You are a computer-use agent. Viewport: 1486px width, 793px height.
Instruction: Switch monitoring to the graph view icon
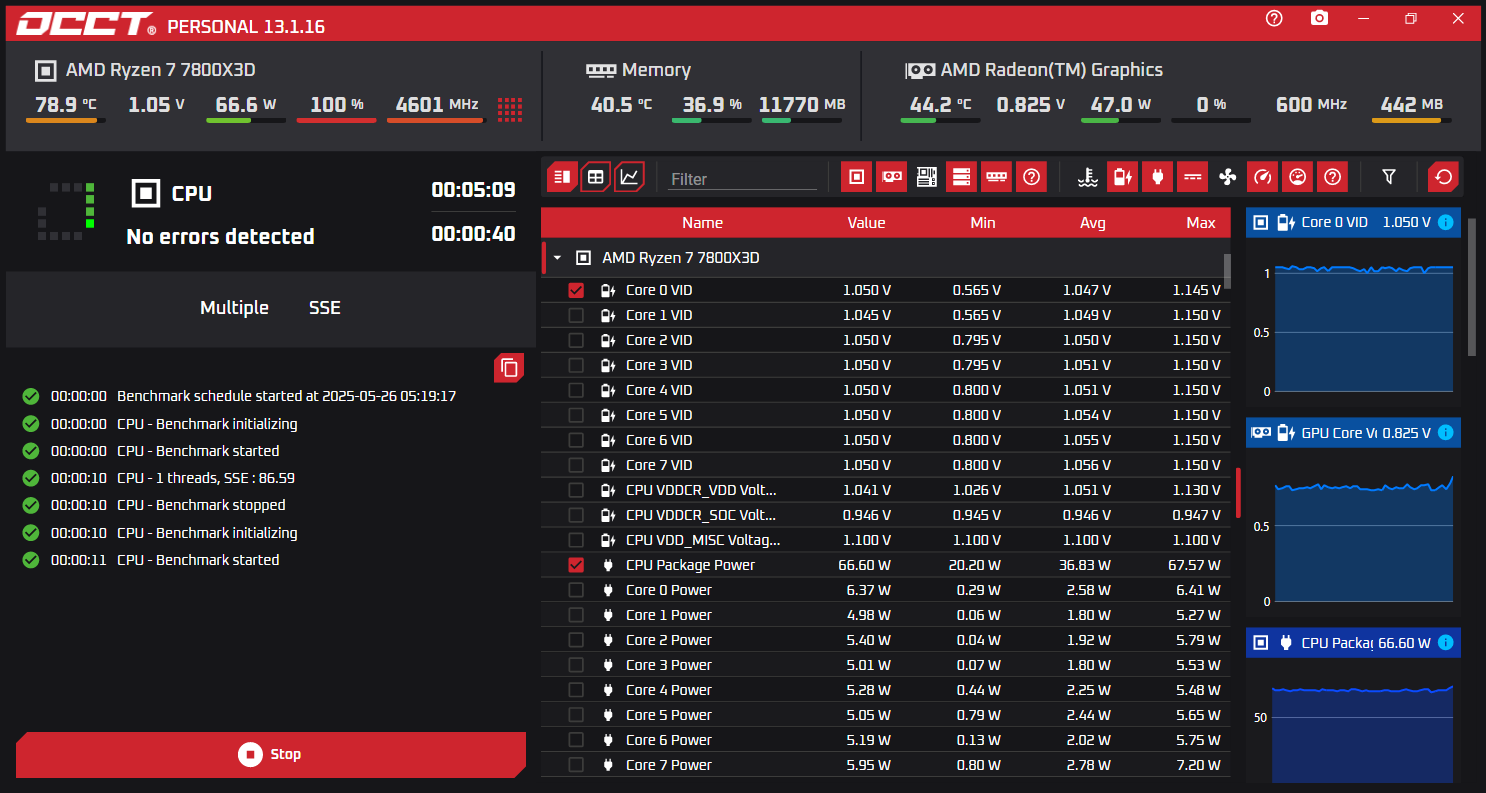(x=629, y=177)
